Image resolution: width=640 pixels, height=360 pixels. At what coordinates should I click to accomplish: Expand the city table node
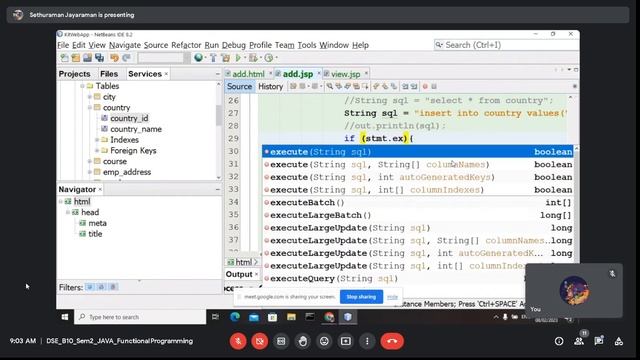pos(90,97)
